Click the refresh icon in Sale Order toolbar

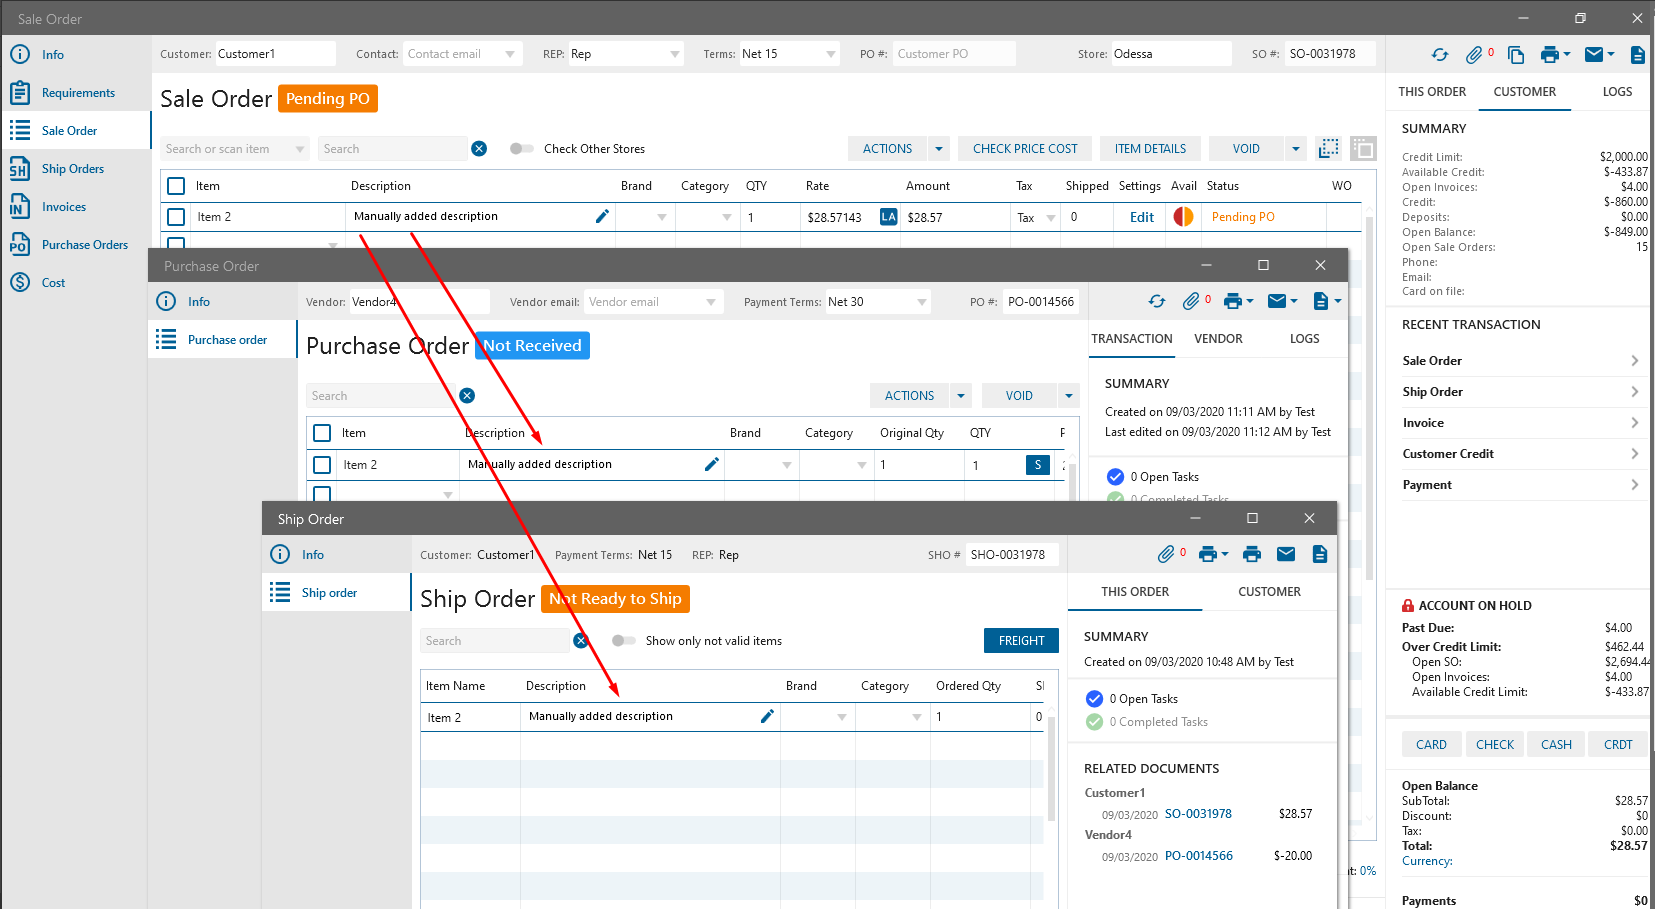(x=1440, y=55)
